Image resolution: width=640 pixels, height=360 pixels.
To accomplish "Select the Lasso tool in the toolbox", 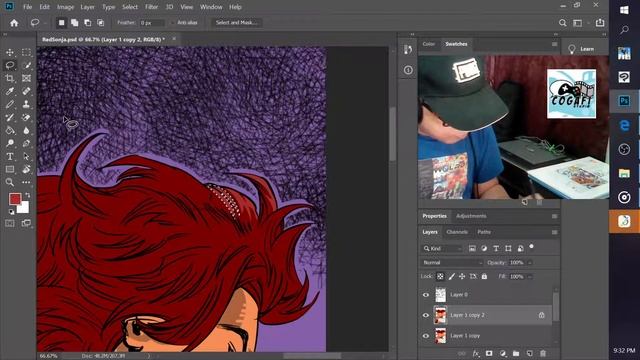I will tap(10, 65).
